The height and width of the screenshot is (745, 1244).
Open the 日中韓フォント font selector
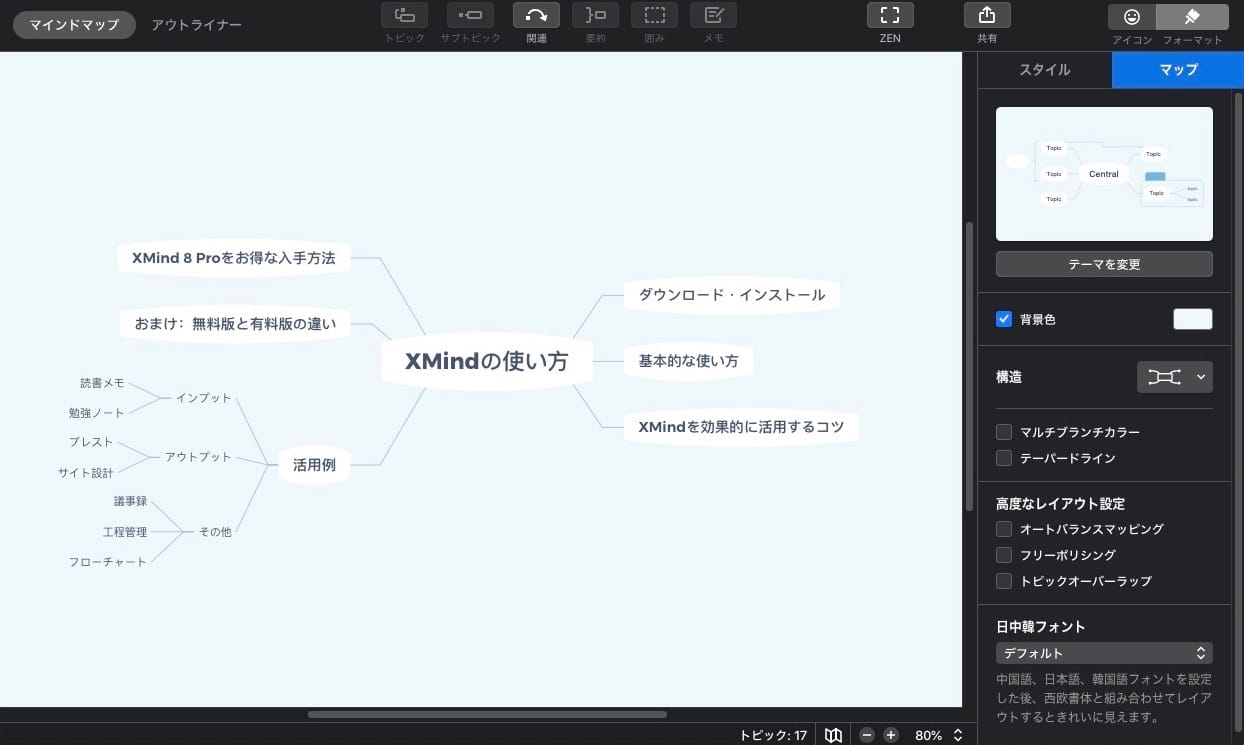point(1104,652)
